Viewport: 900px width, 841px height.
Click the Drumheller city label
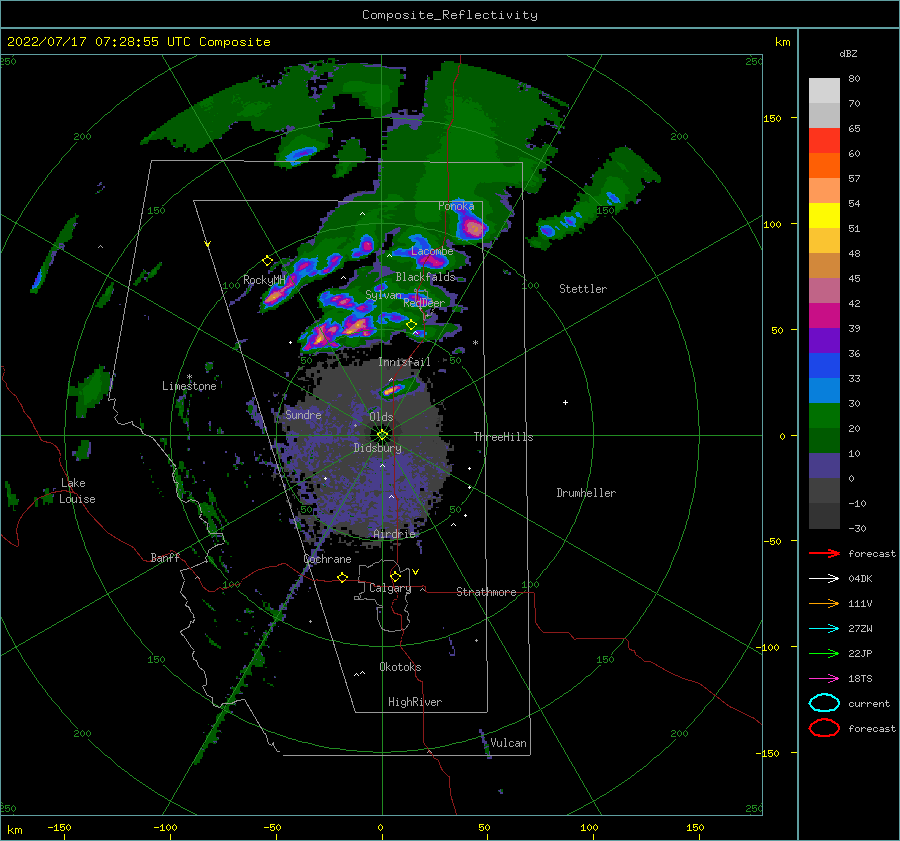586,493
